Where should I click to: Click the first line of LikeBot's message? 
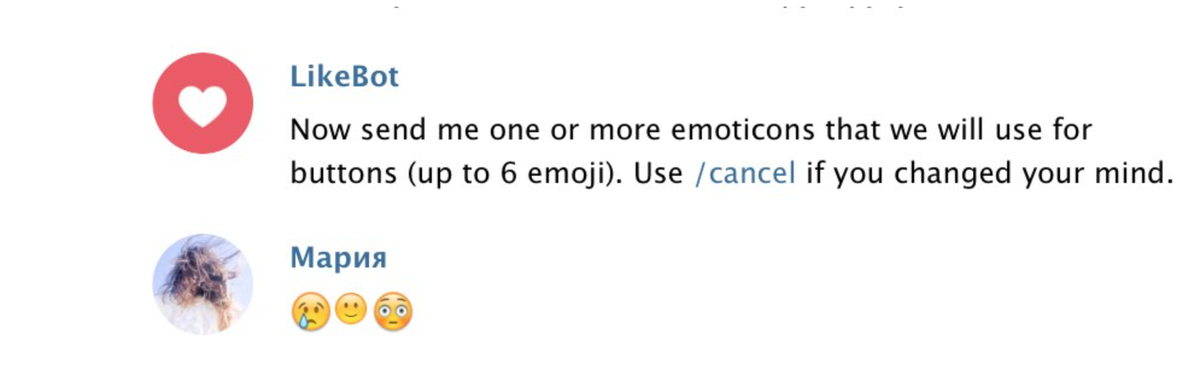pos(691,130)
